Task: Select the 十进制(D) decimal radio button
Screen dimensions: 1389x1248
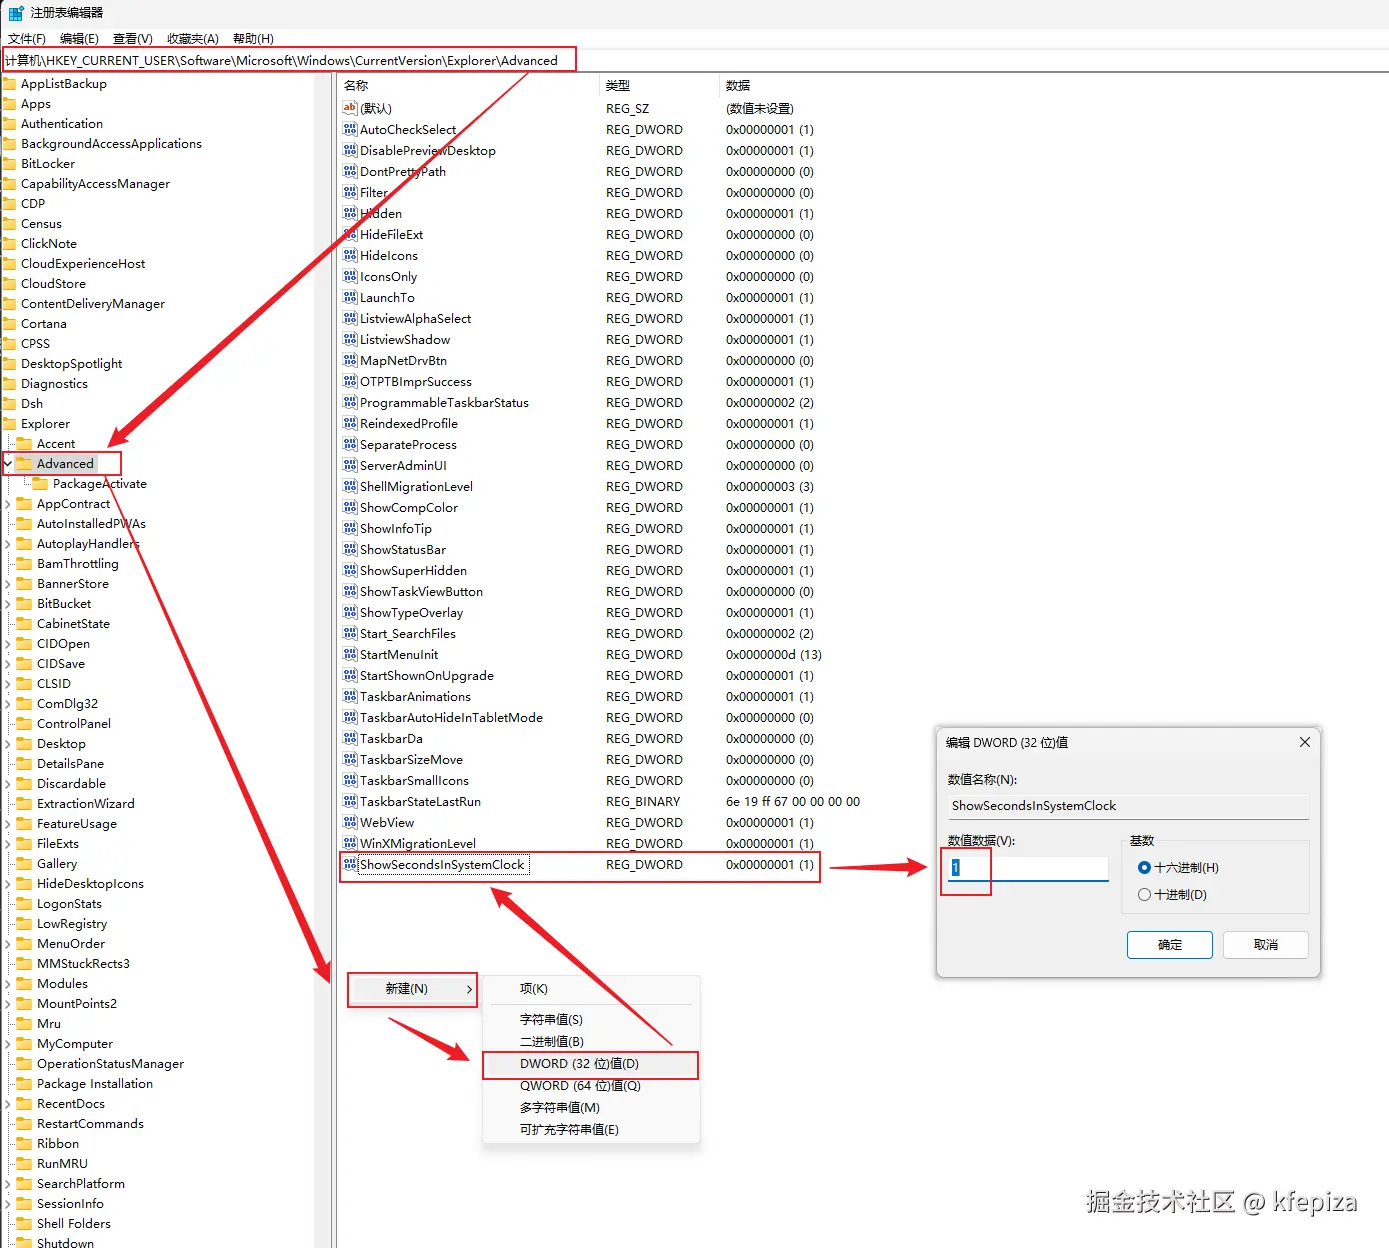Action: click(1144, 895)
